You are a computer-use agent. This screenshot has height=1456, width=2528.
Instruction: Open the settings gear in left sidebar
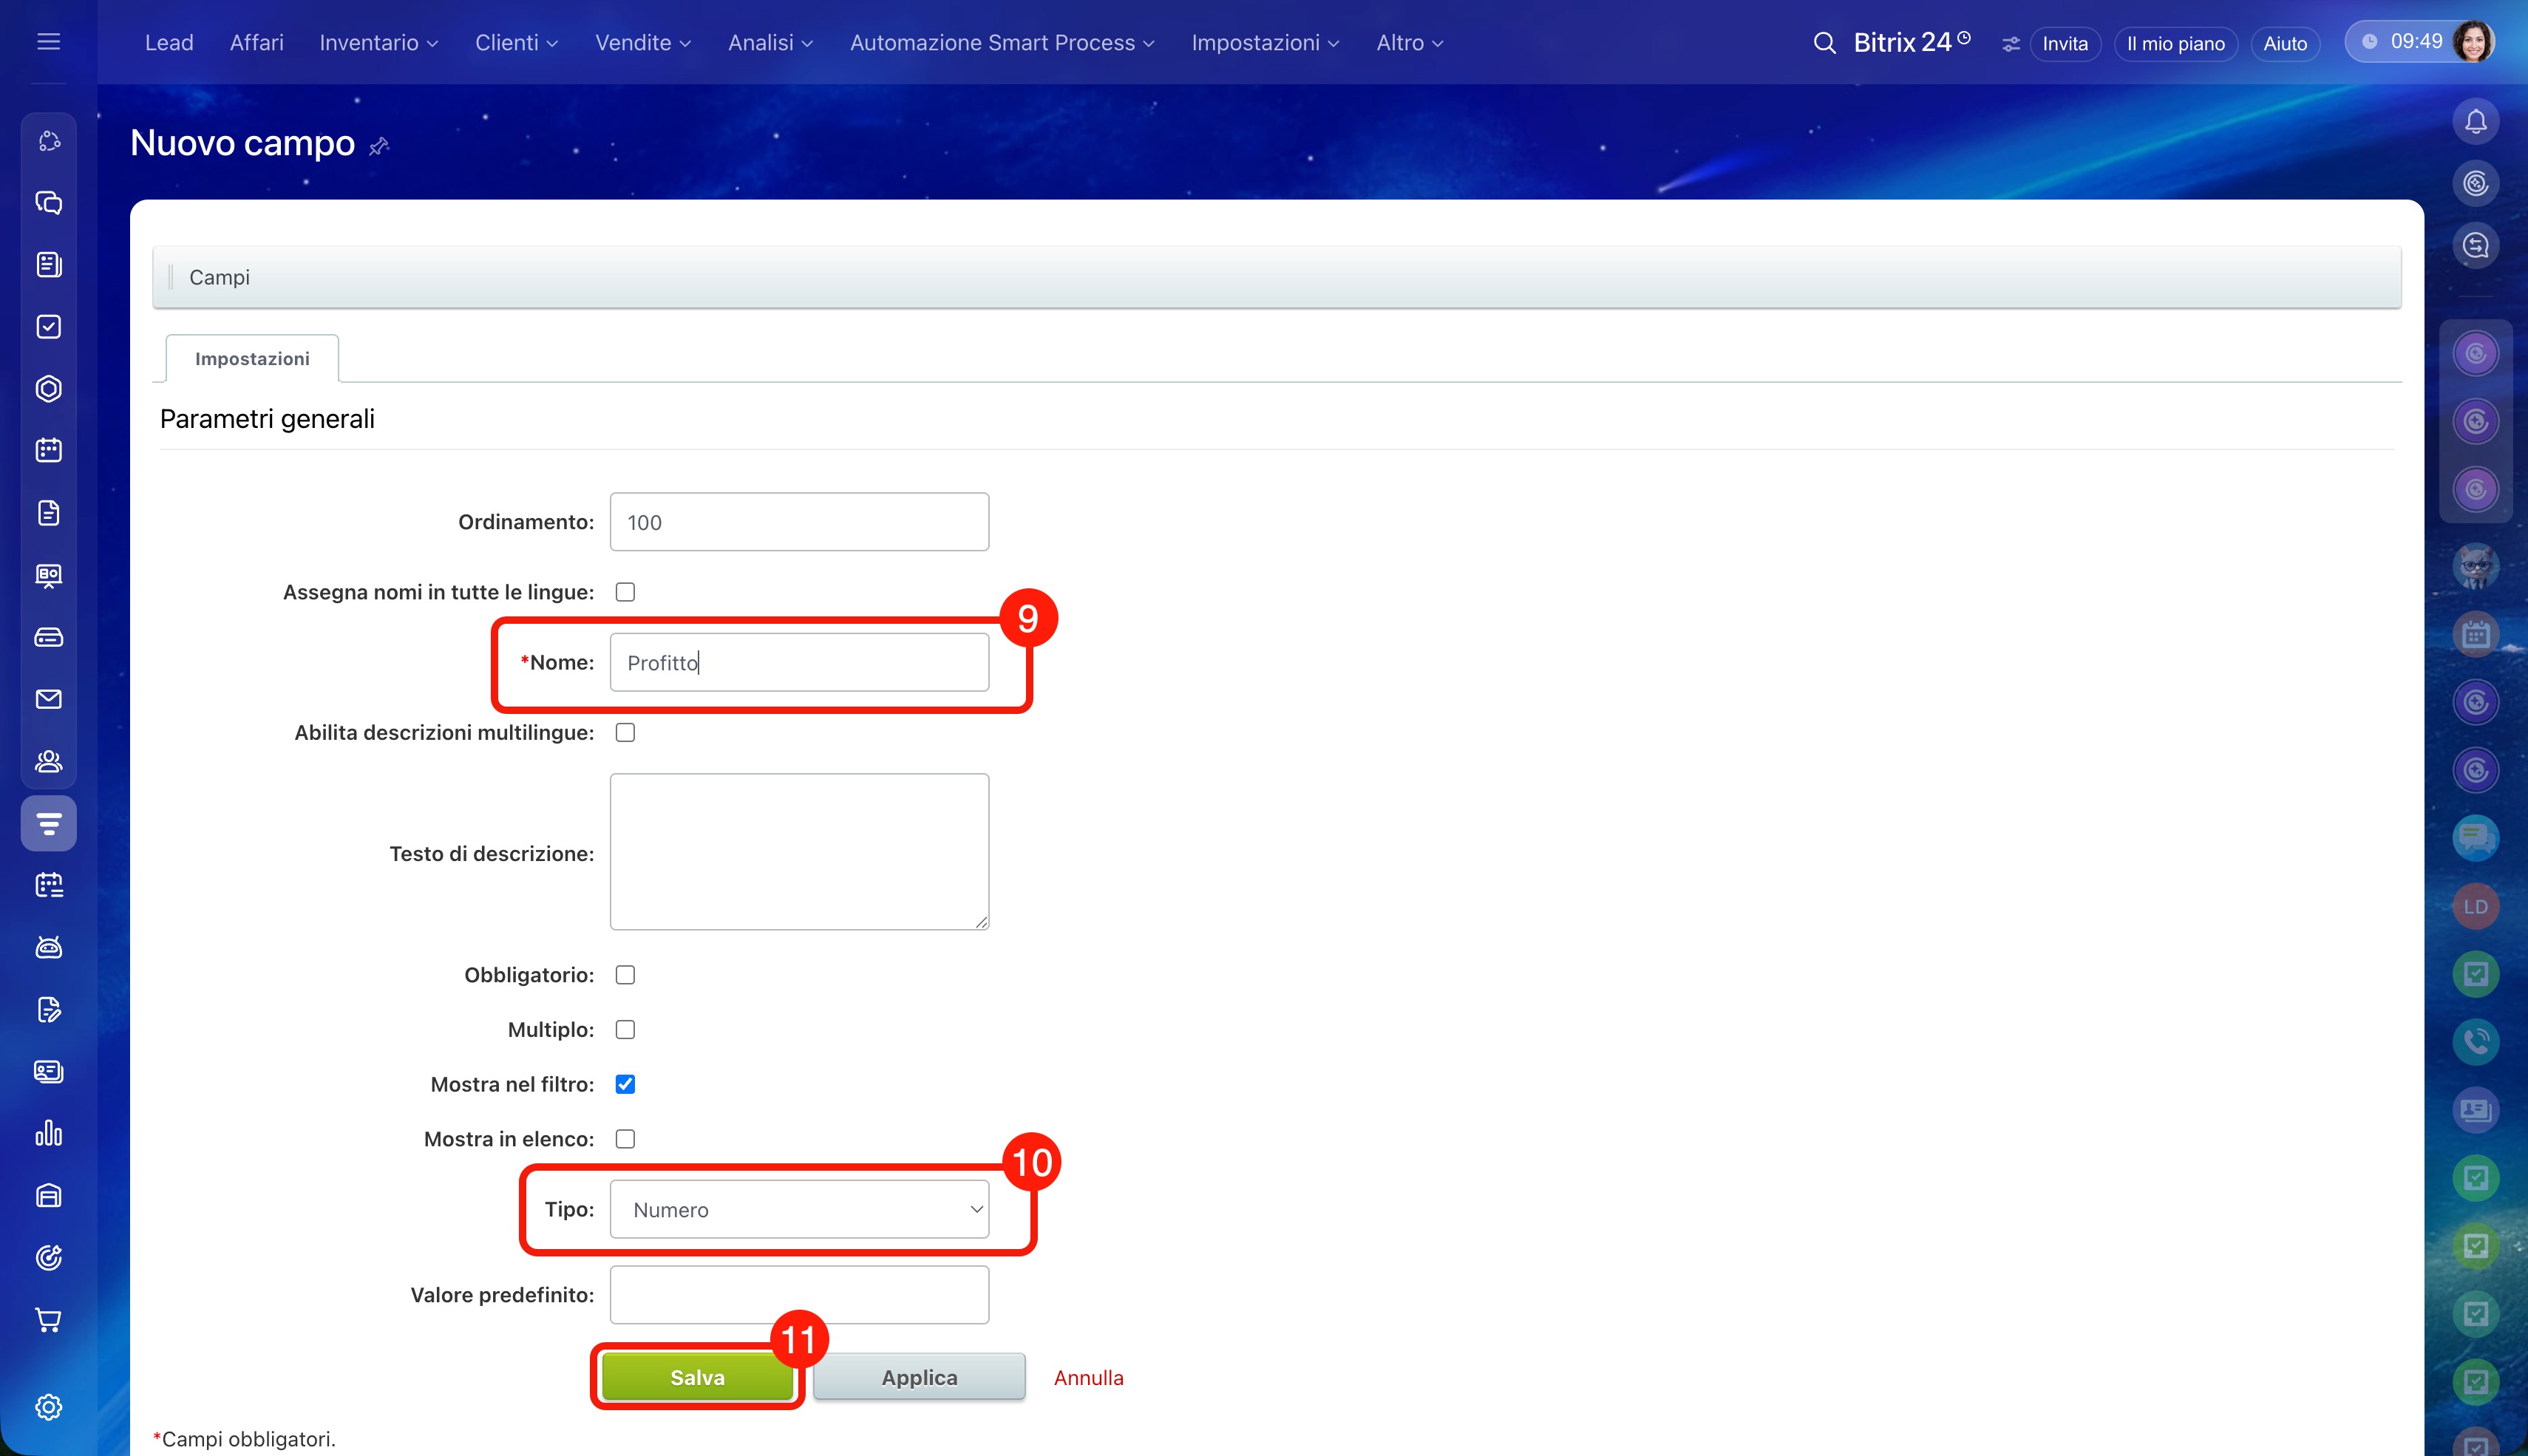(48, 1407)
